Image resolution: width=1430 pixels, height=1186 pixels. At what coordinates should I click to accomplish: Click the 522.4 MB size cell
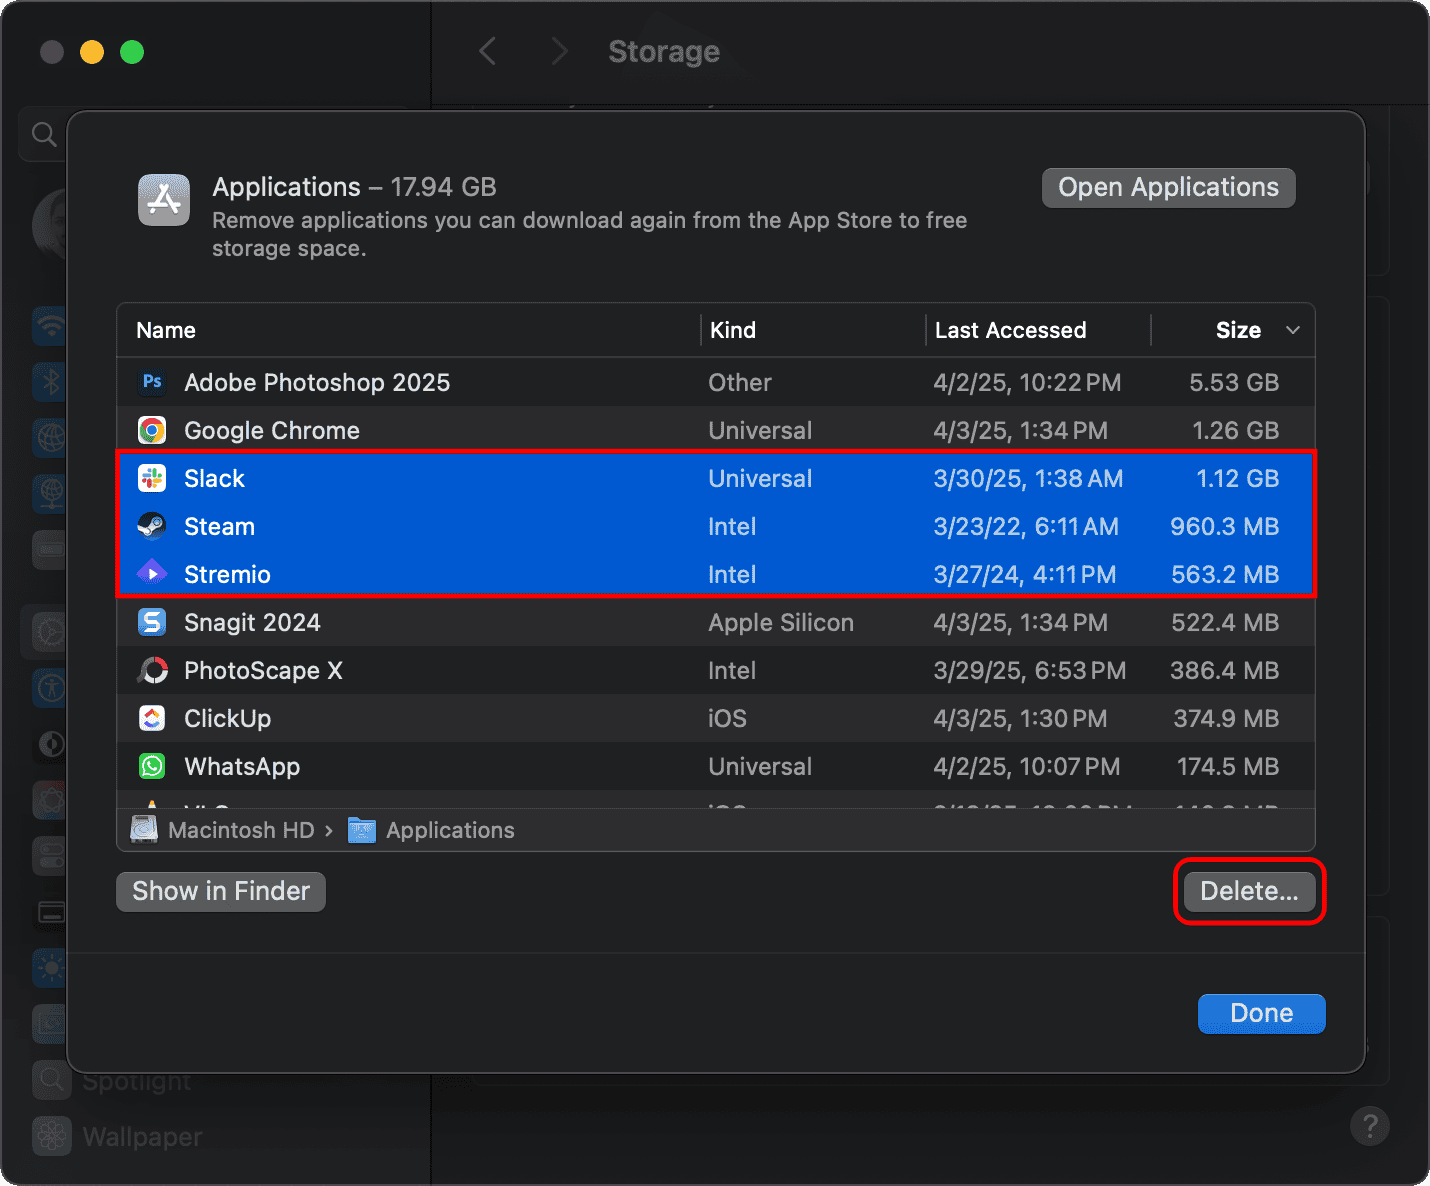tap(1225, 622)
